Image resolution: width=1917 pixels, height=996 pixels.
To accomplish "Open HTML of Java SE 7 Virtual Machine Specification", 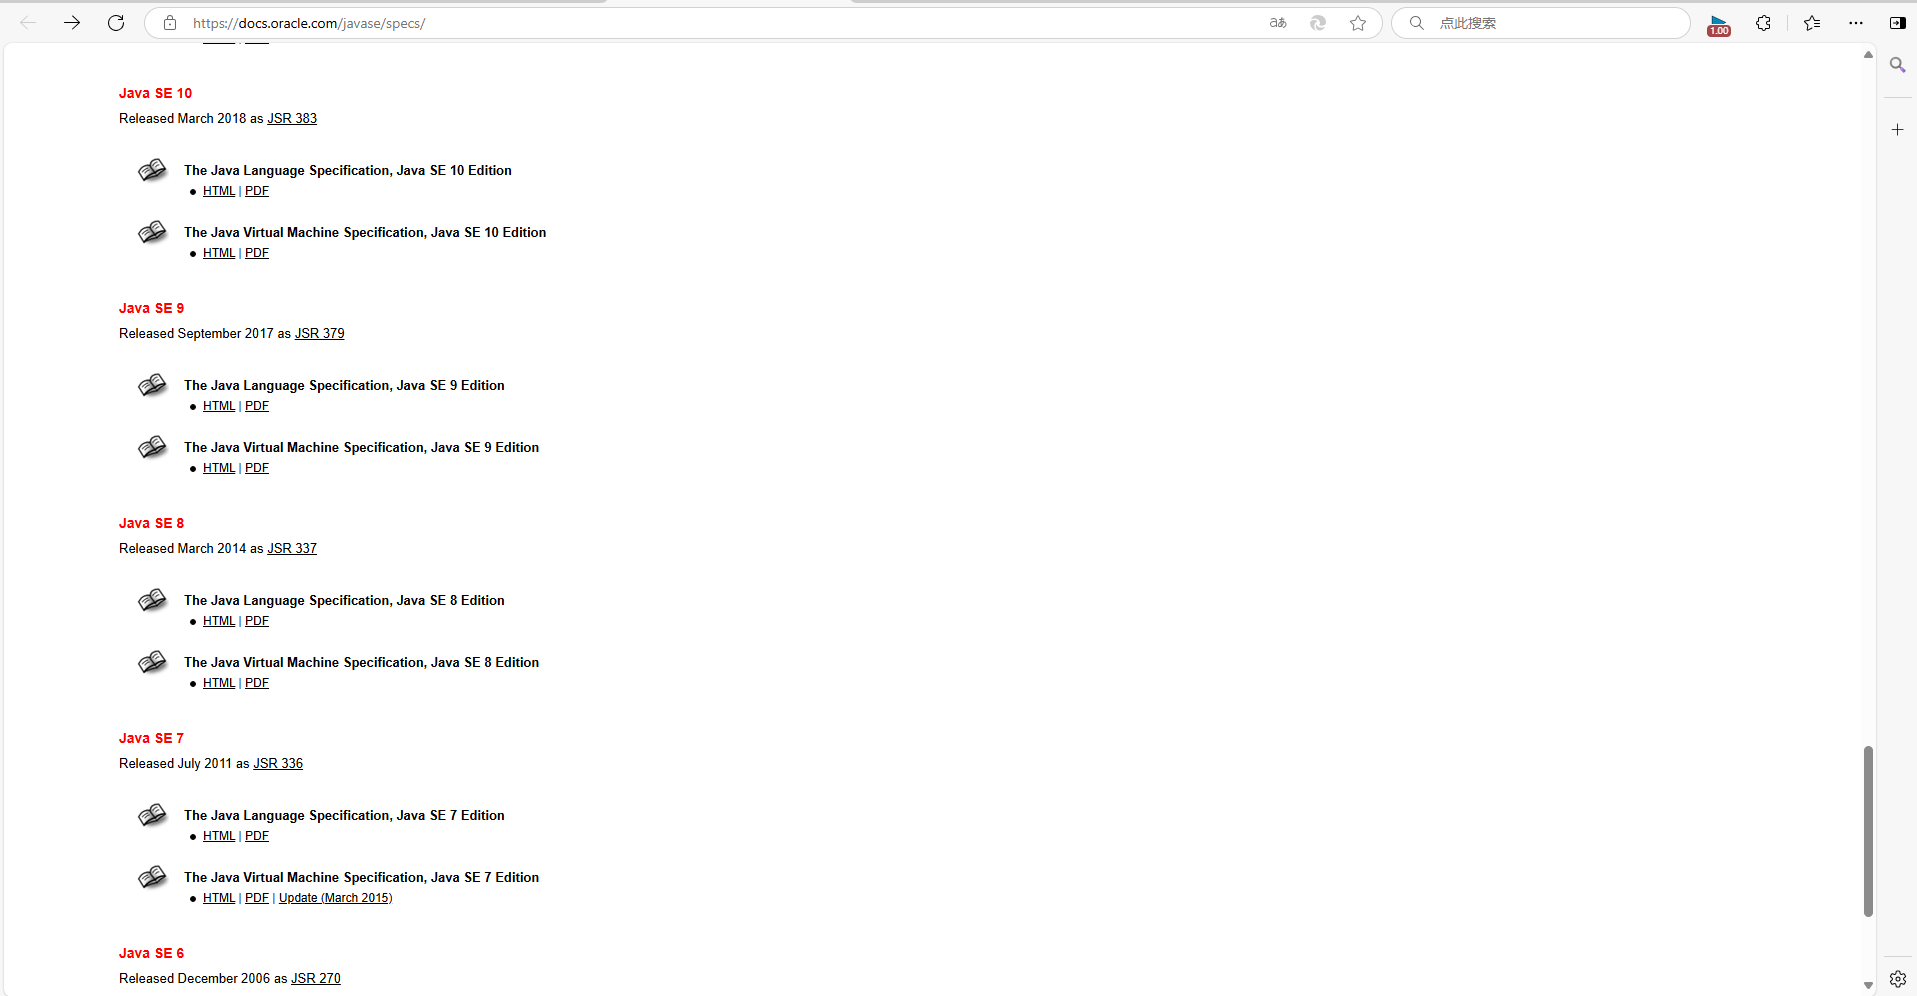I will 219,898.
